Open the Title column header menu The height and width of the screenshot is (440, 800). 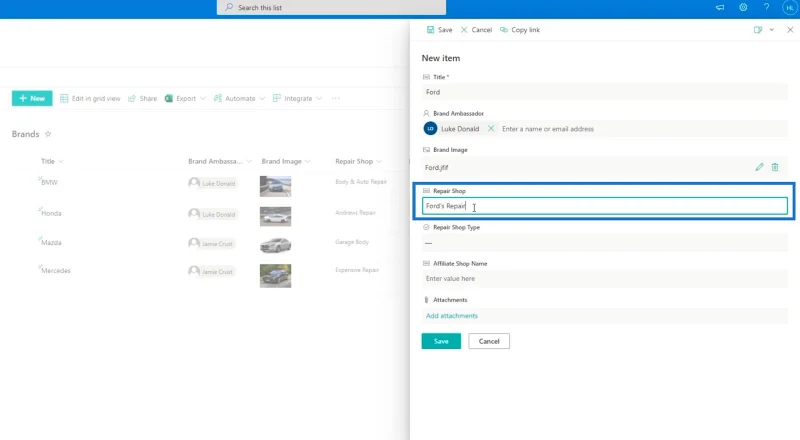click(52, 161)
